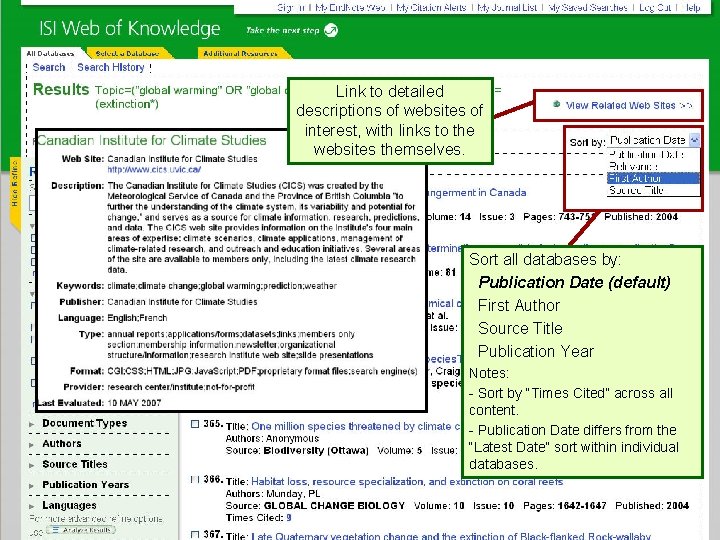Click Help in the top bar
This screenshot has height=540, width=720.
pyautogui.click(x=691, y=7)
